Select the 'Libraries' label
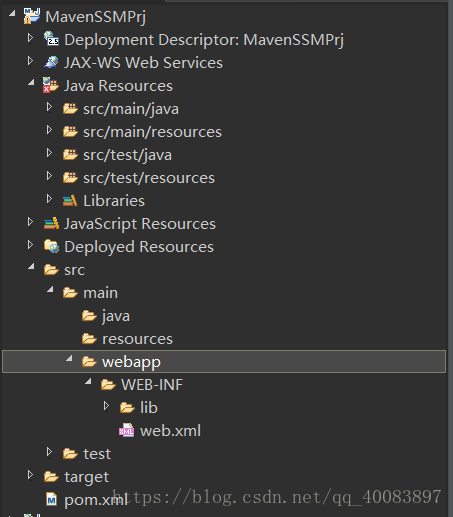 tap(114, 201)
